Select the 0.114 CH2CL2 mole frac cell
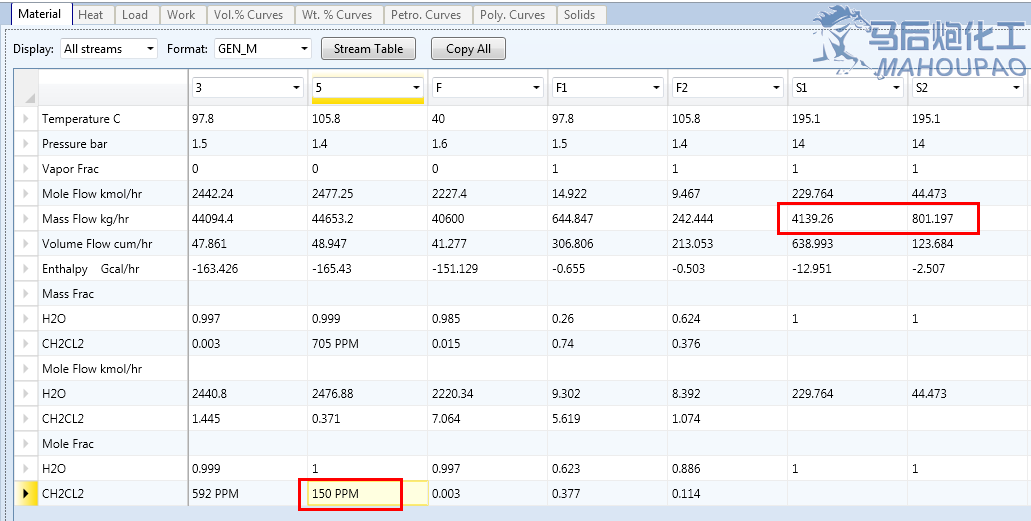This screenshot has height=521, width=1031. pos(727,493)
